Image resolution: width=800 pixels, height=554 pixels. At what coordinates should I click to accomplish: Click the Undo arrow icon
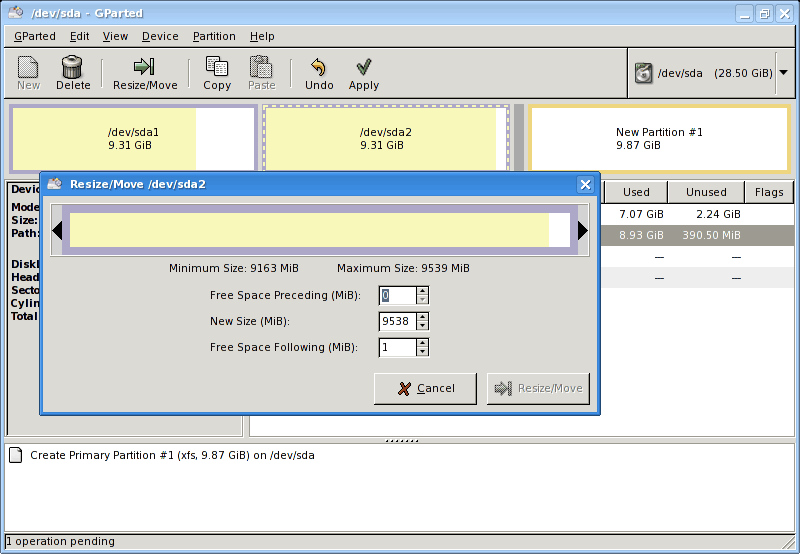(x=319, y=67)
